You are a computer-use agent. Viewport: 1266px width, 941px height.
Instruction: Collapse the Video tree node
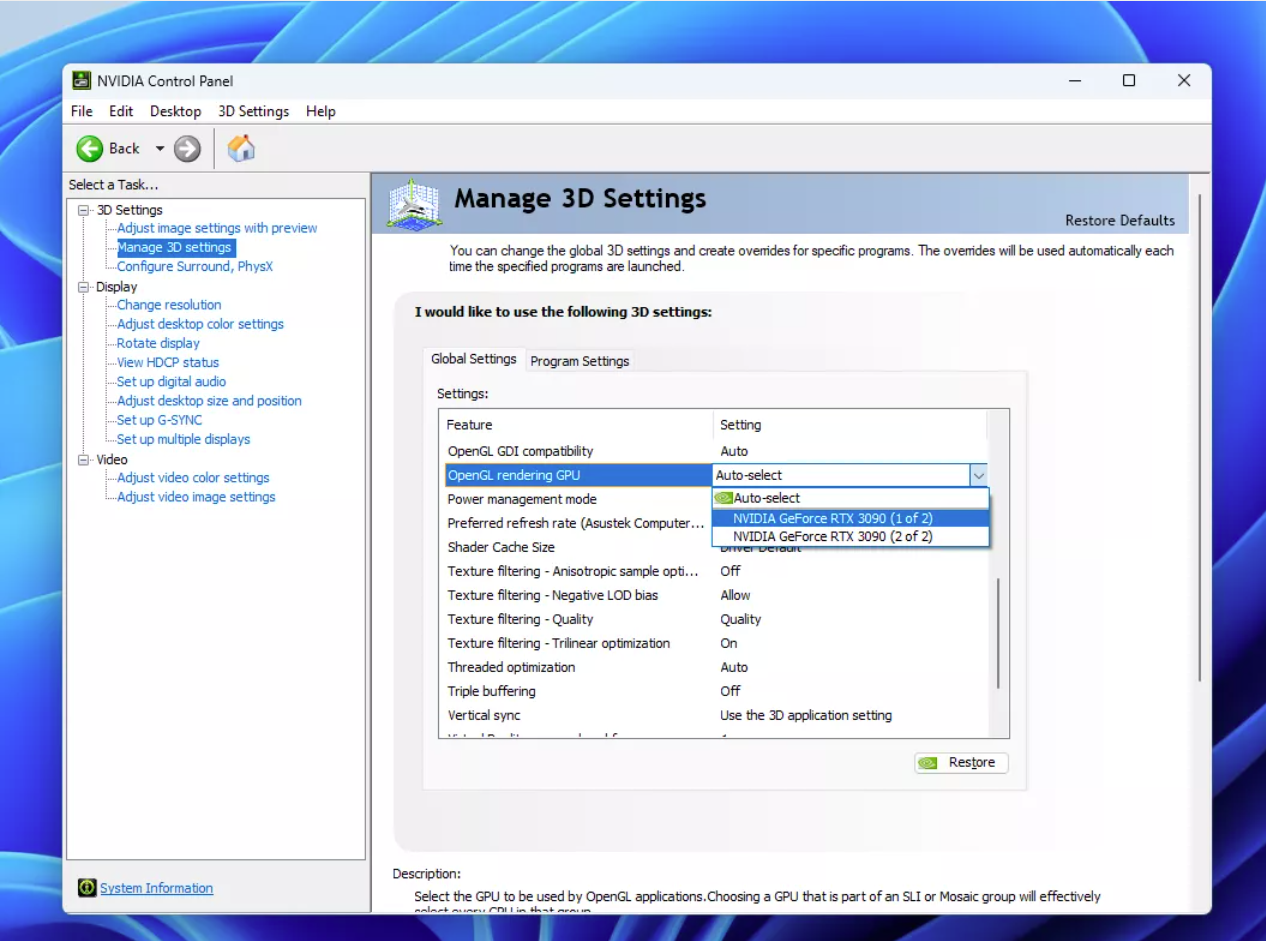(x=84, y=460)
